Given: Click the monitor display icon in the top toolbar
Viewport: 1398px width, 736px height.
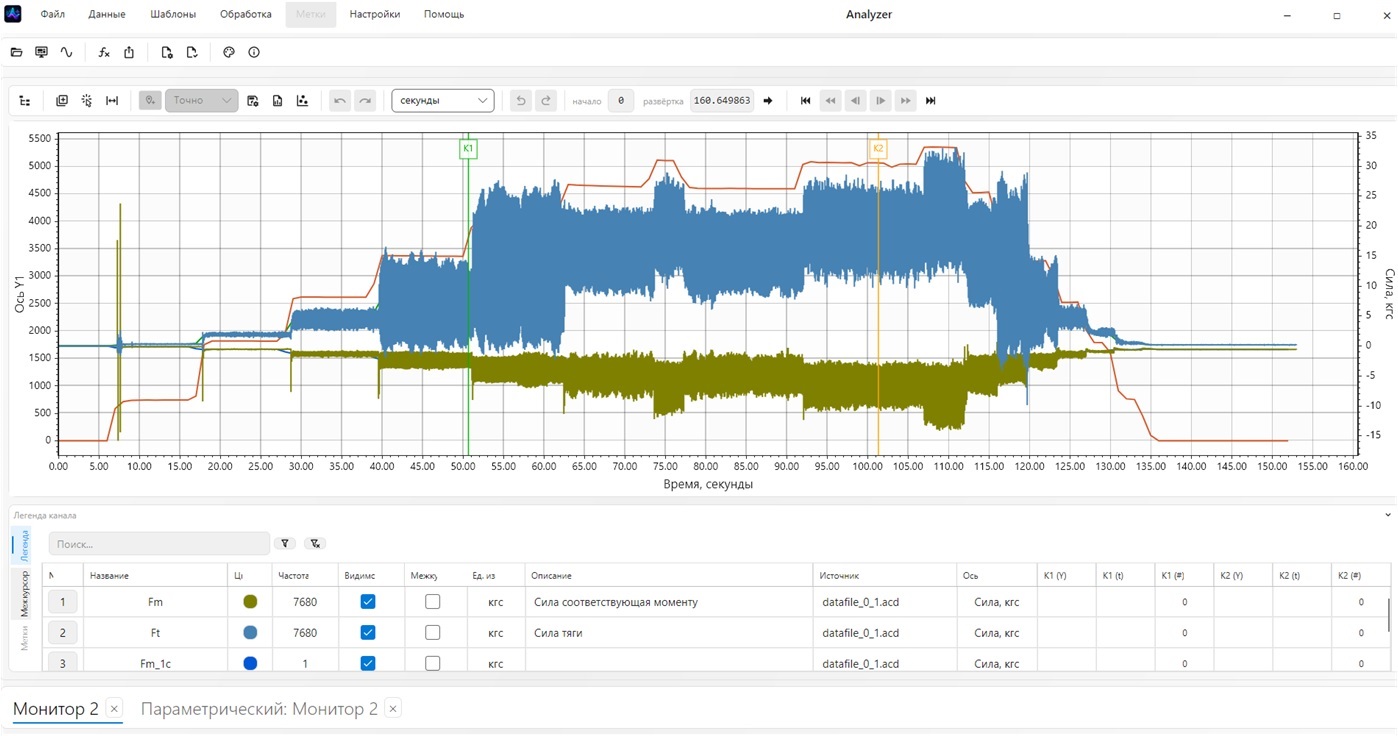Looking at the screenshot, I should point(41,52).
